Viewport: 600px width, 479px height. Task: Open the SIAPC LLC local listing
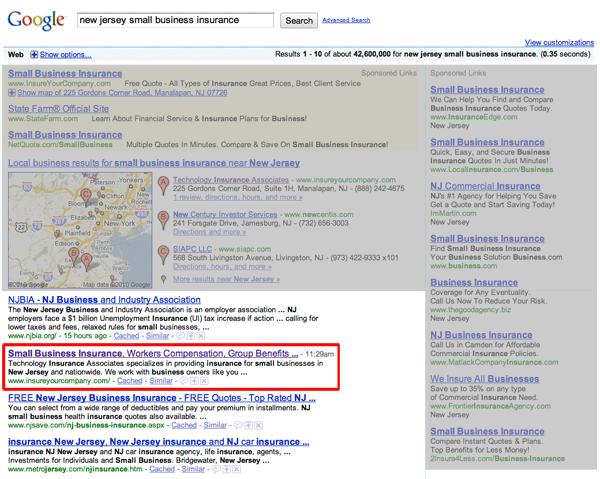click(192, 249)
